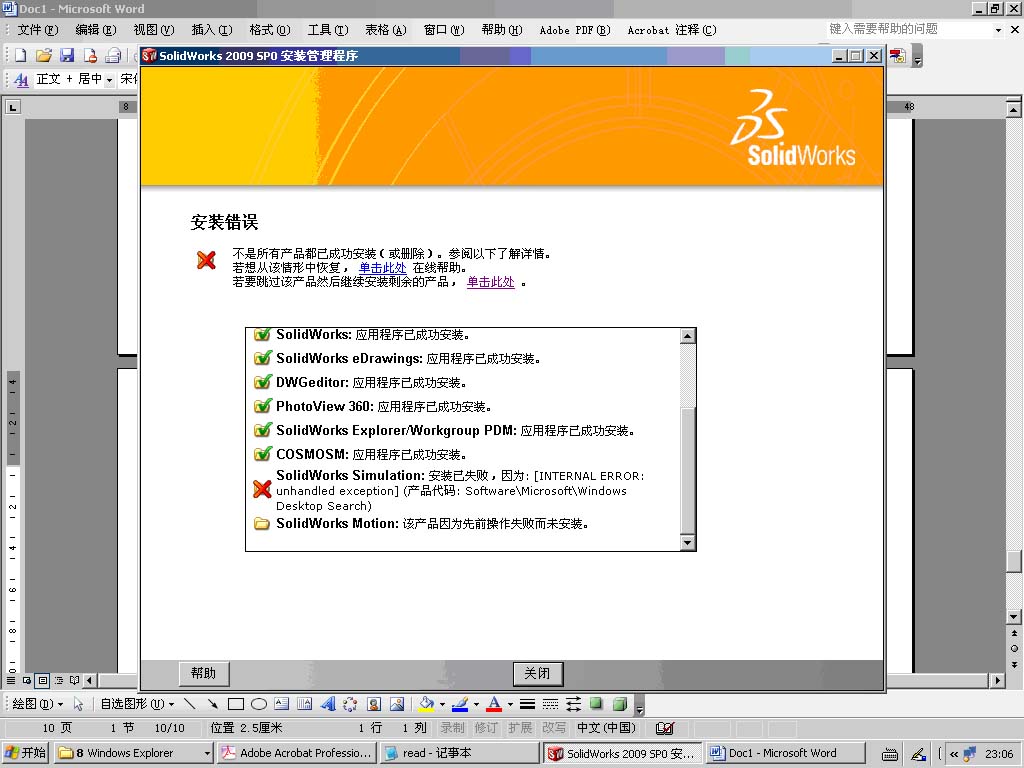Switch to read - 记事本 taskbar button

(x=460, y=753)
